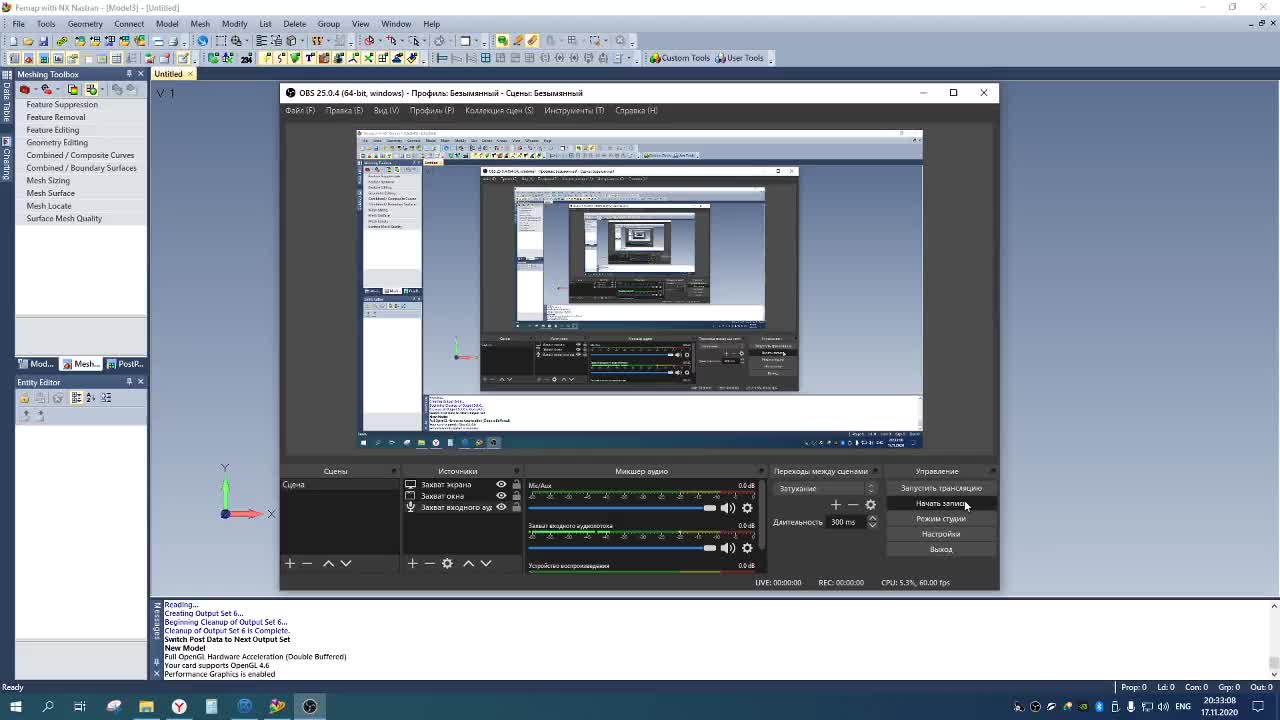This screenshot has width=1280, height=720.
Task: Switch to Model Info tab
Action: 36,364
